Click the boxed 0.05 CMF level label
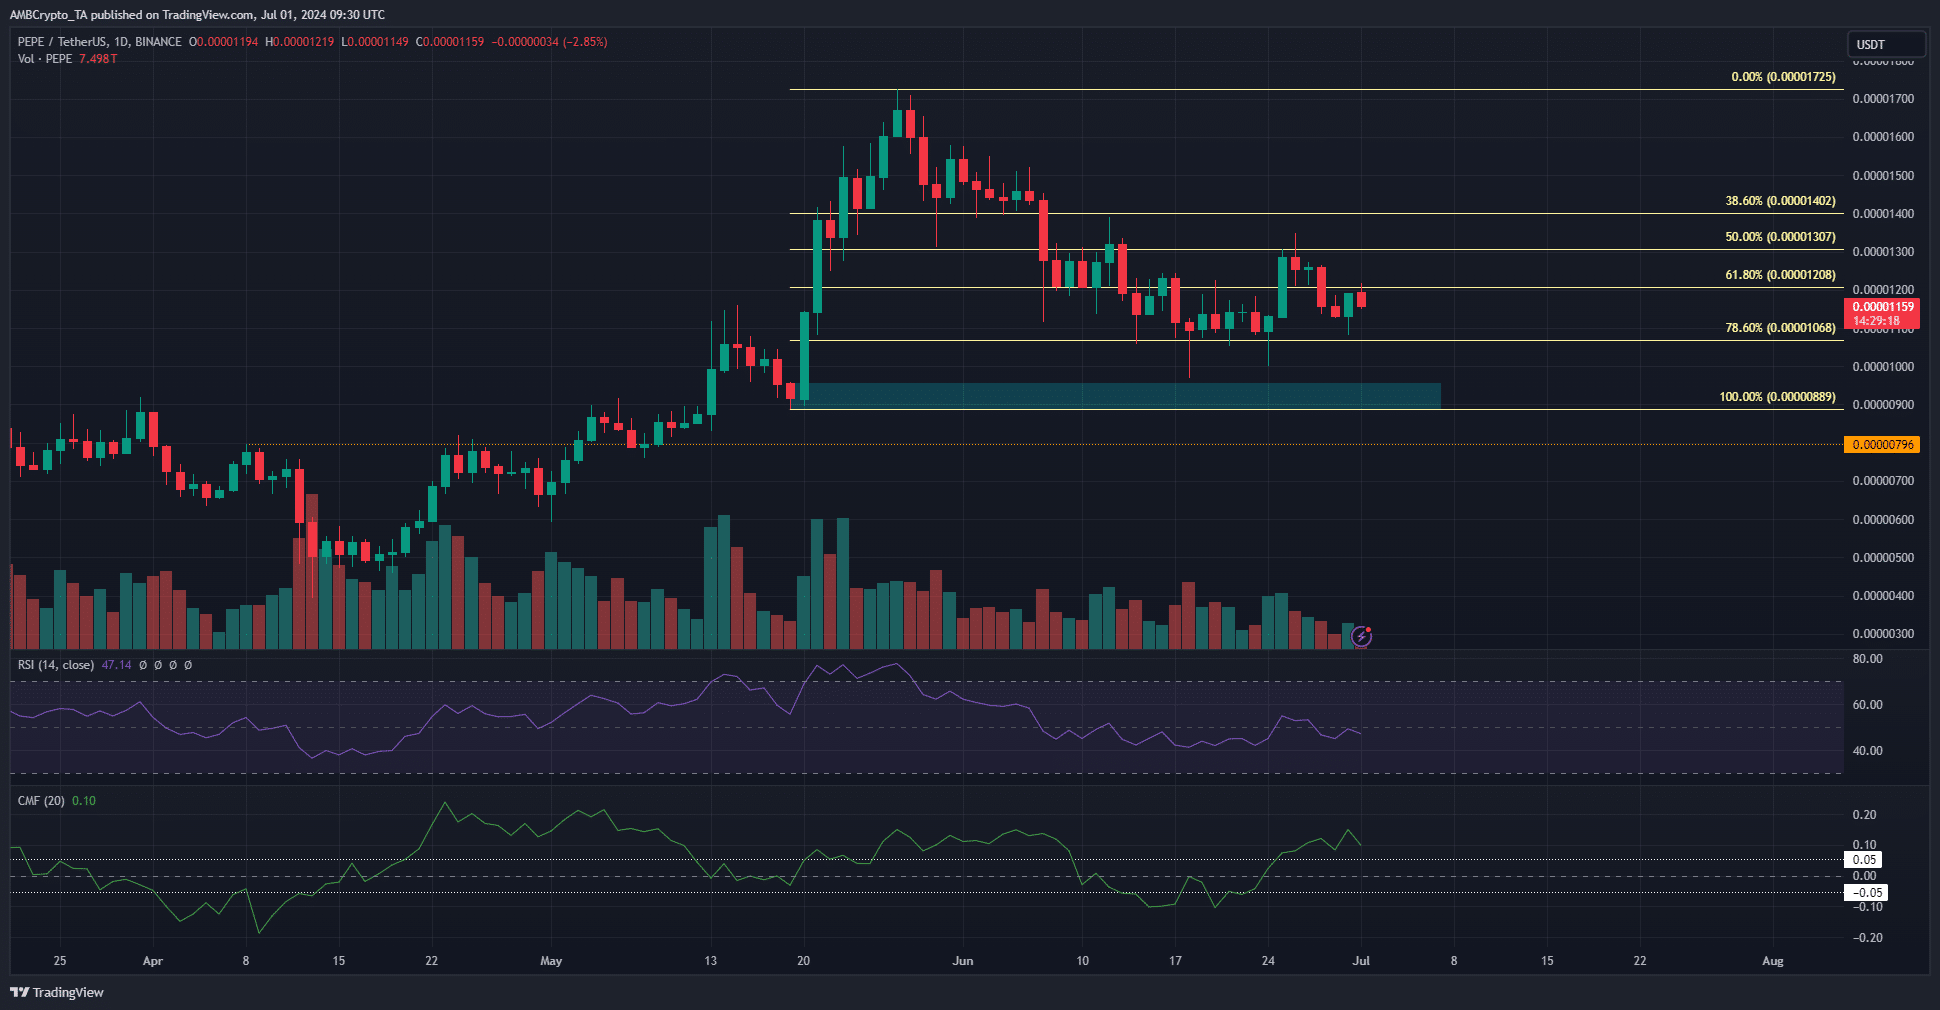 tap(1864, 860)
